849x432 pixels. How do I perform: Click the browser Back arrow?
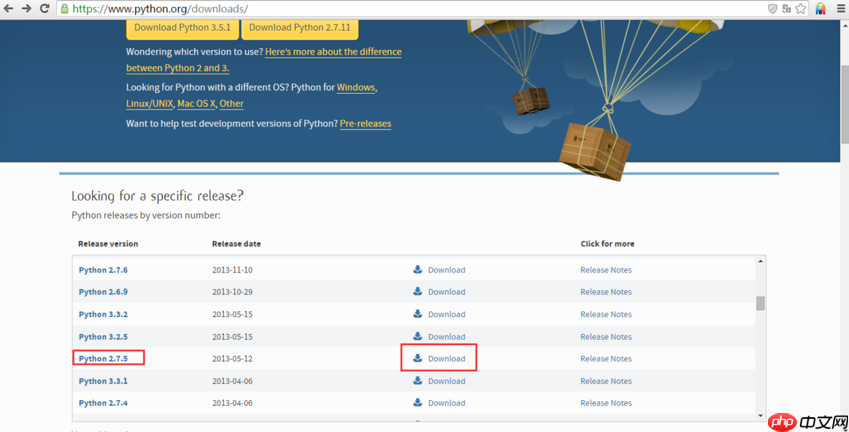pyautogui.click(x=9, y=9)
